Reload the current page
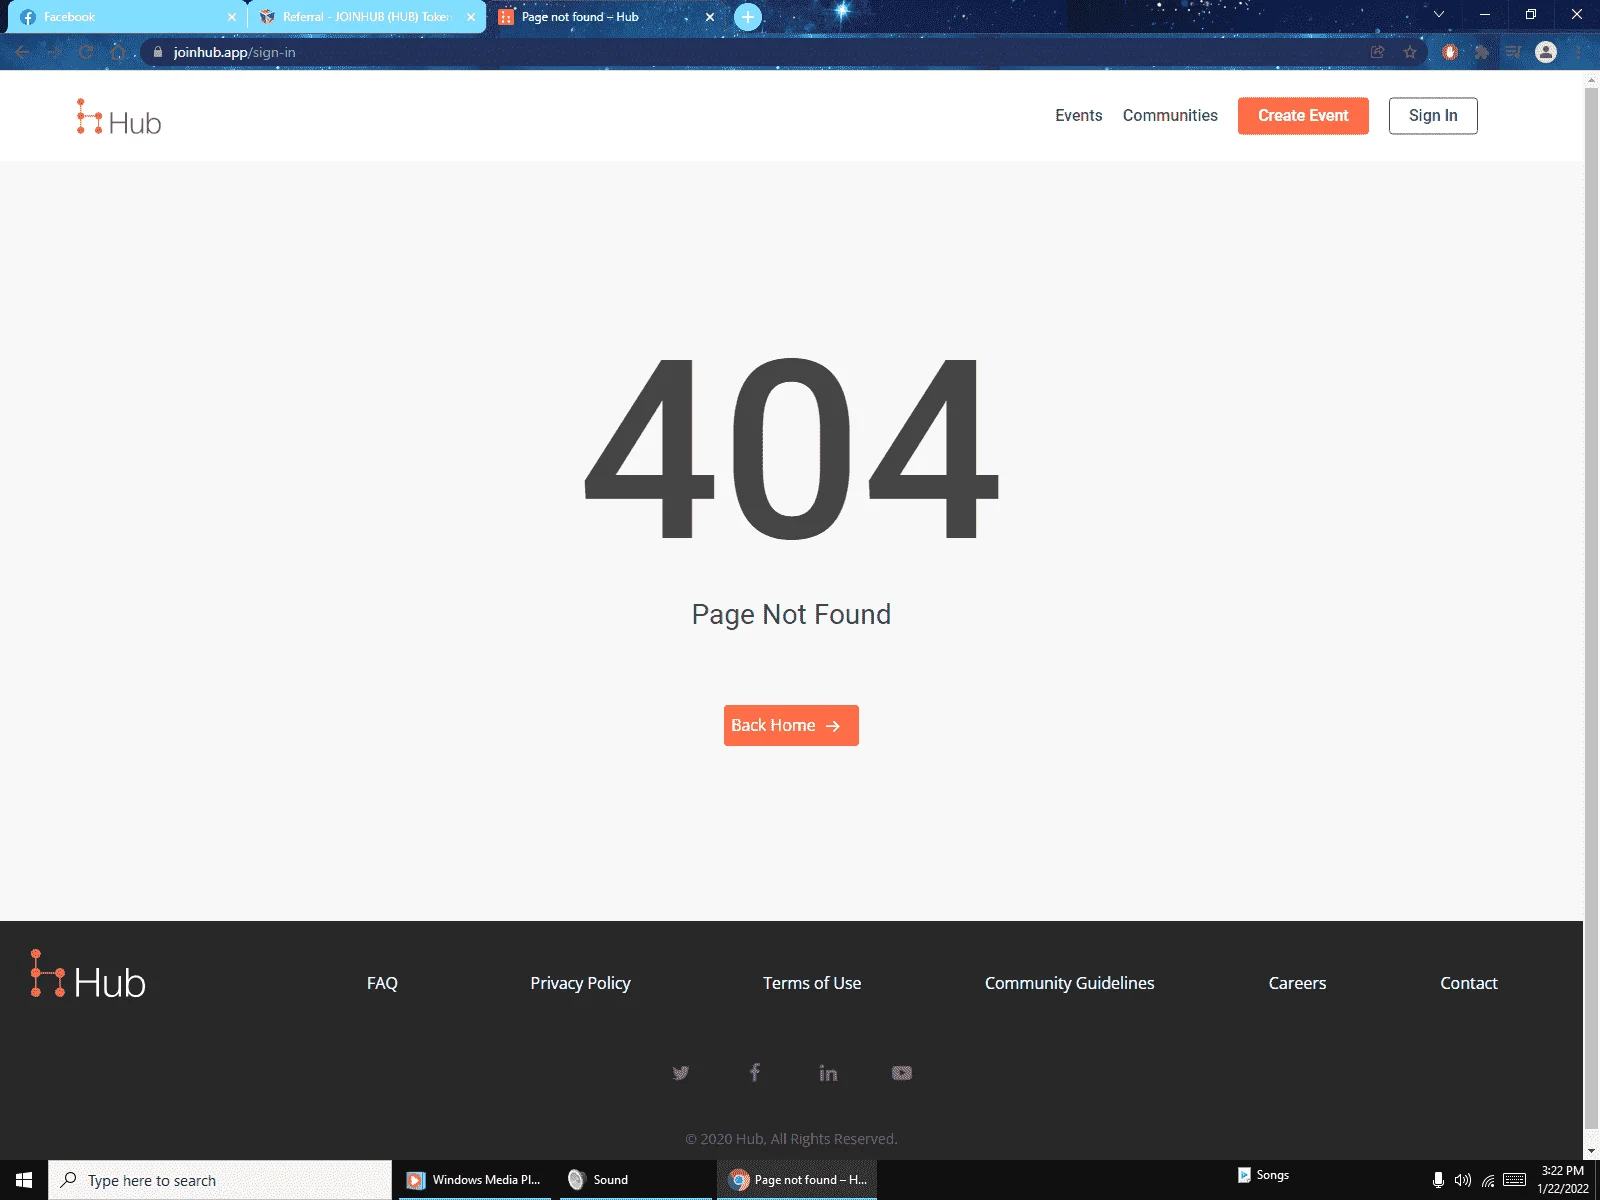1600x1200 pixels. tap(86, 52)
